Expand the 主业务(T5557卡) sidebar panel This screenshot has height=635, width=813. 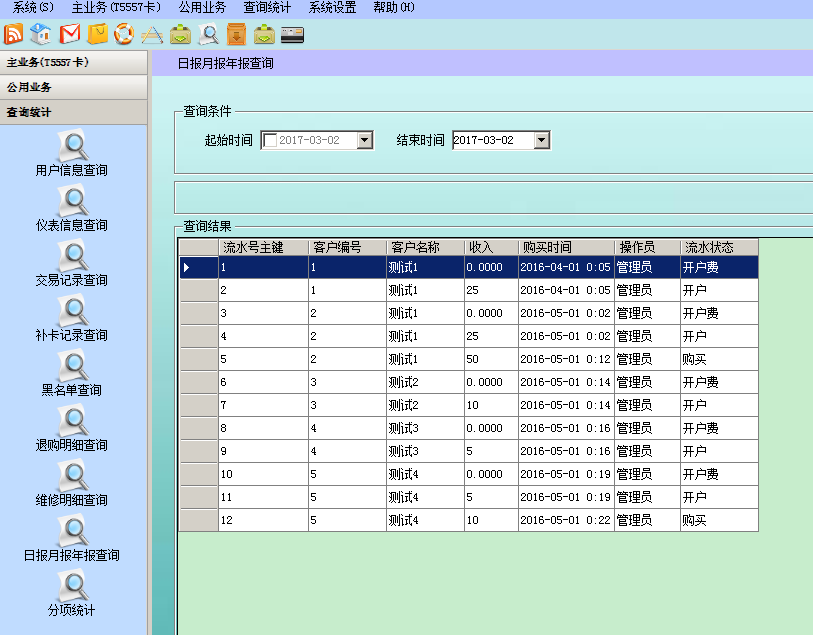[x=74, y=63]
